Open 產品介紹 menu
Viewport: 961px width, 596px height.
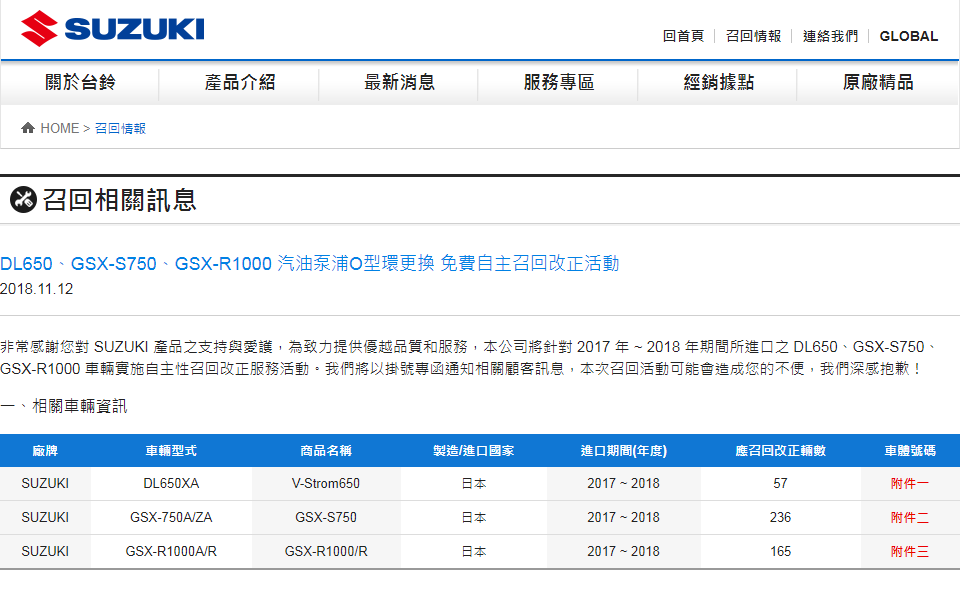(x=240, y=82)
